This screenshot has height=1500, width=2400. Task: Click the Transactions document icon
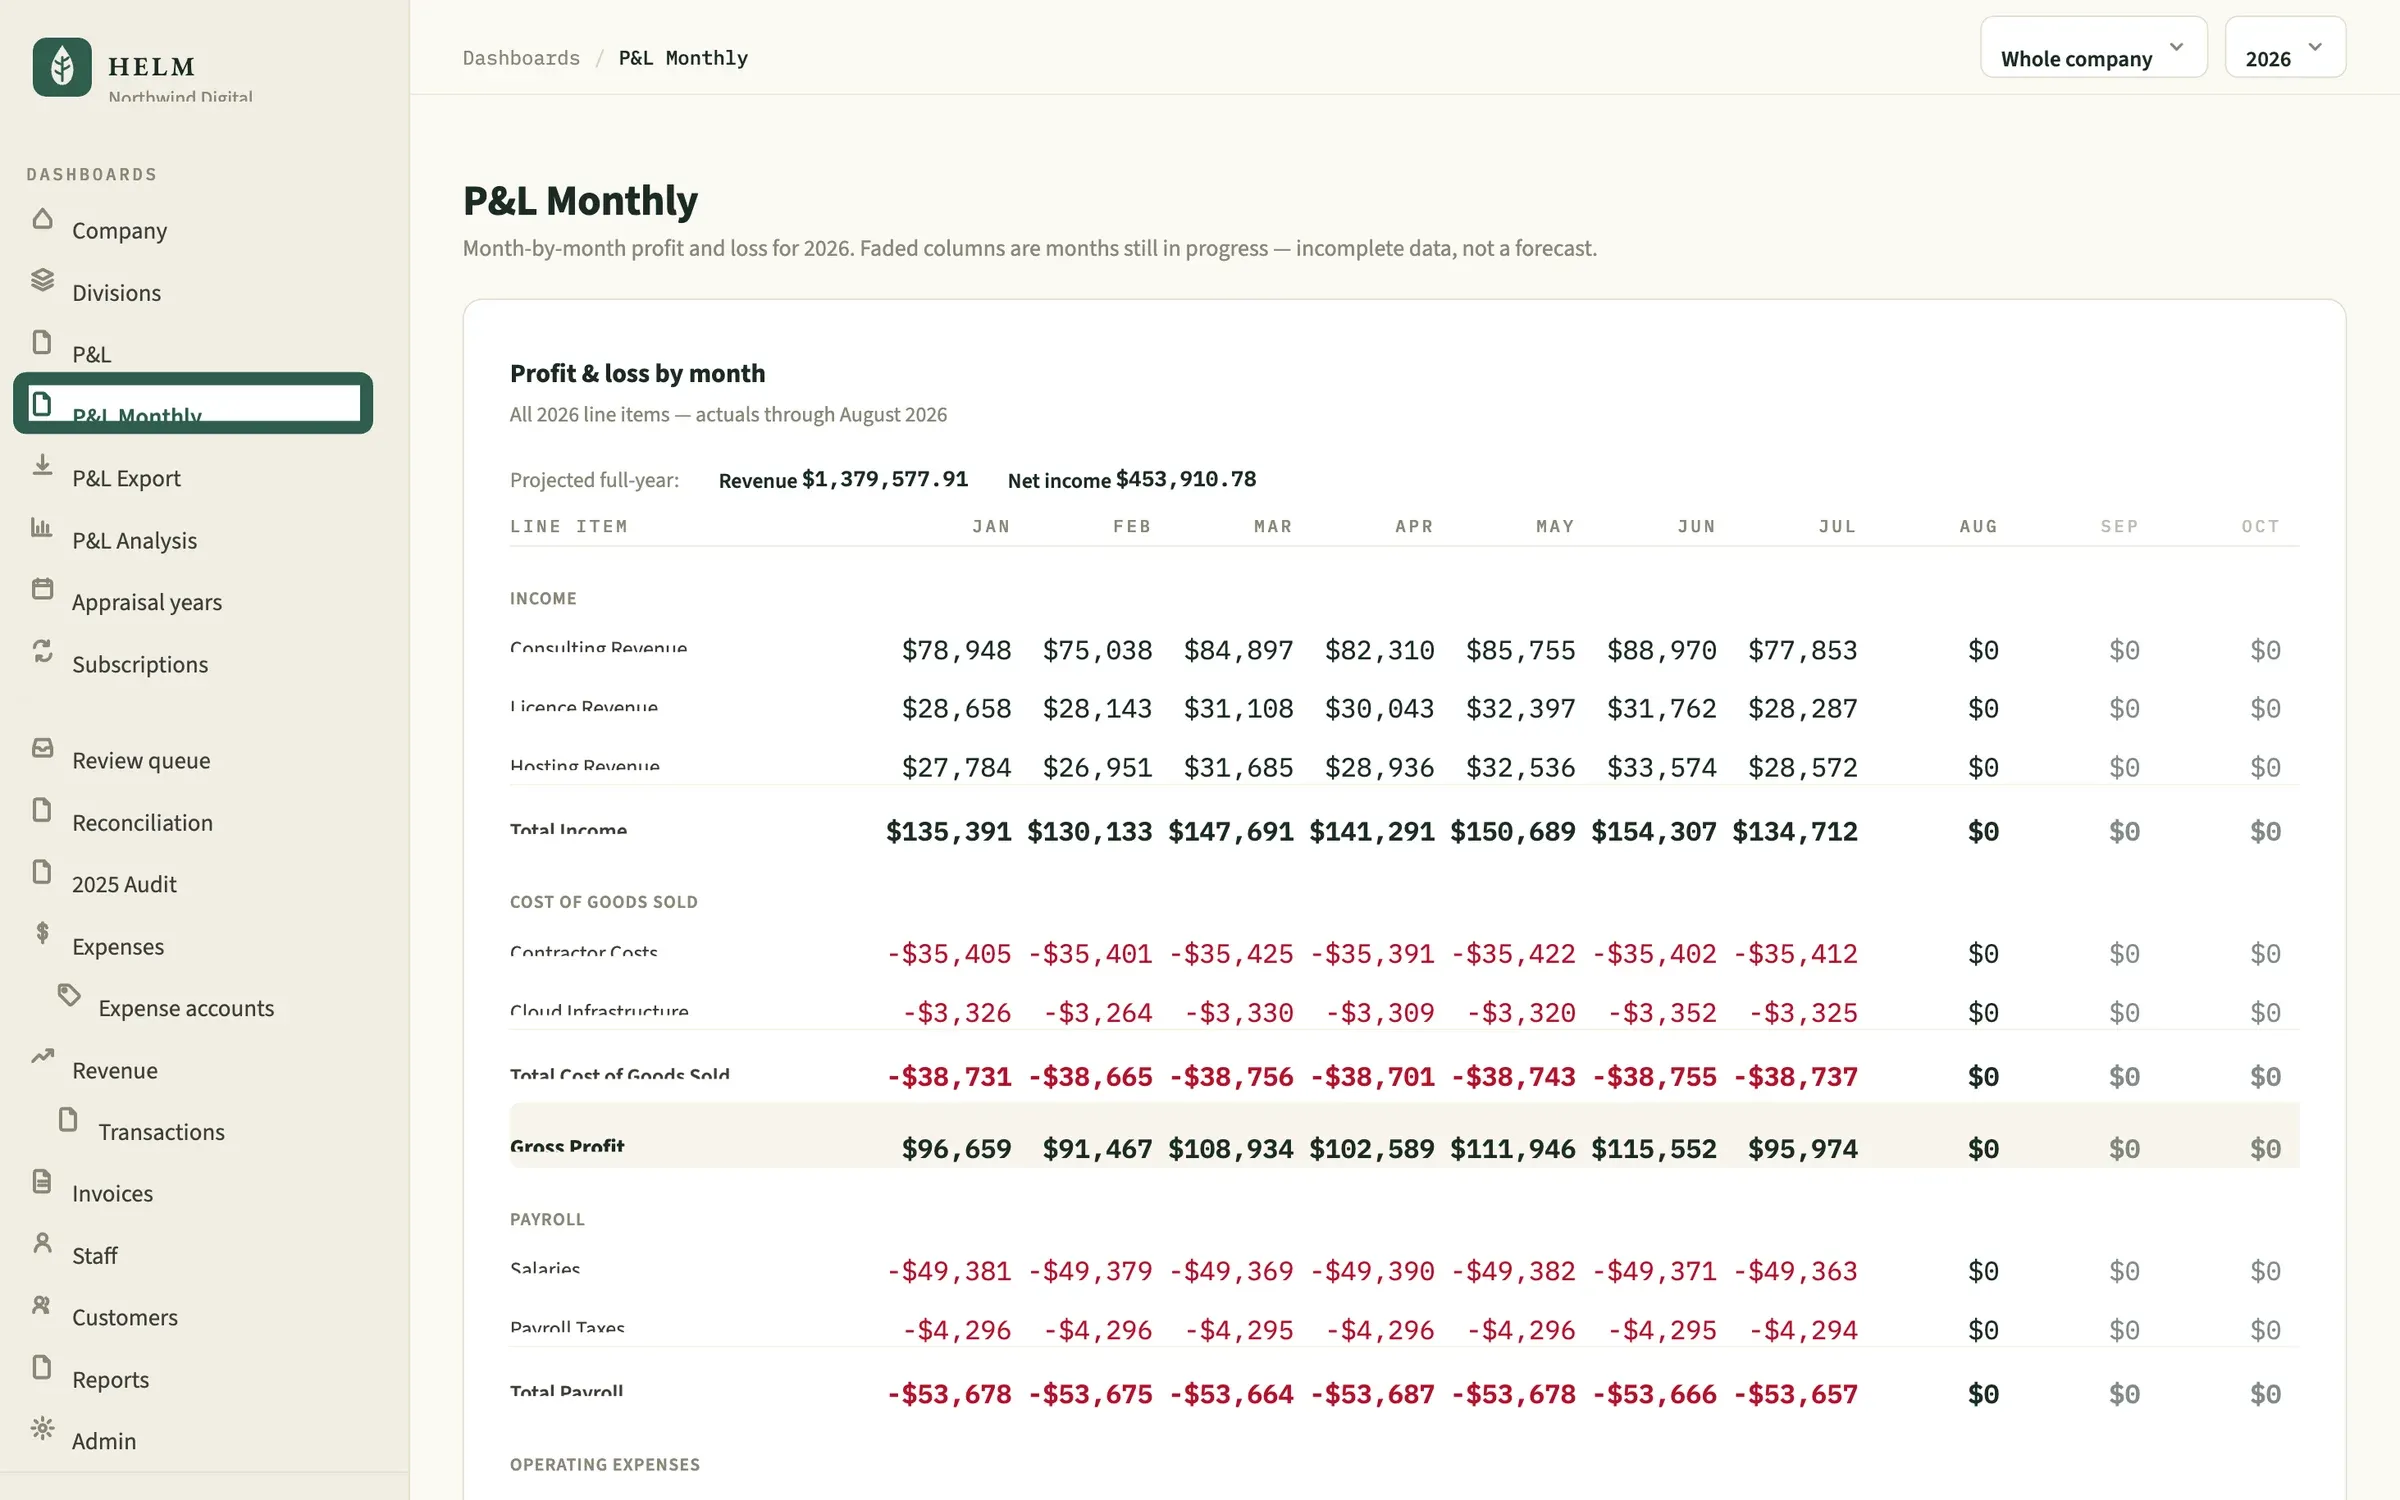(x=68, y=1119)
